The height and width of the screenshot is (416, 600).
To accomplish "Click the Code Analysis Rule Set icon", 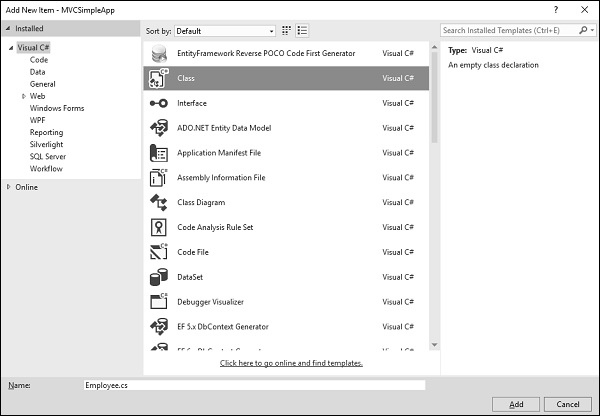I will [158, 227].
